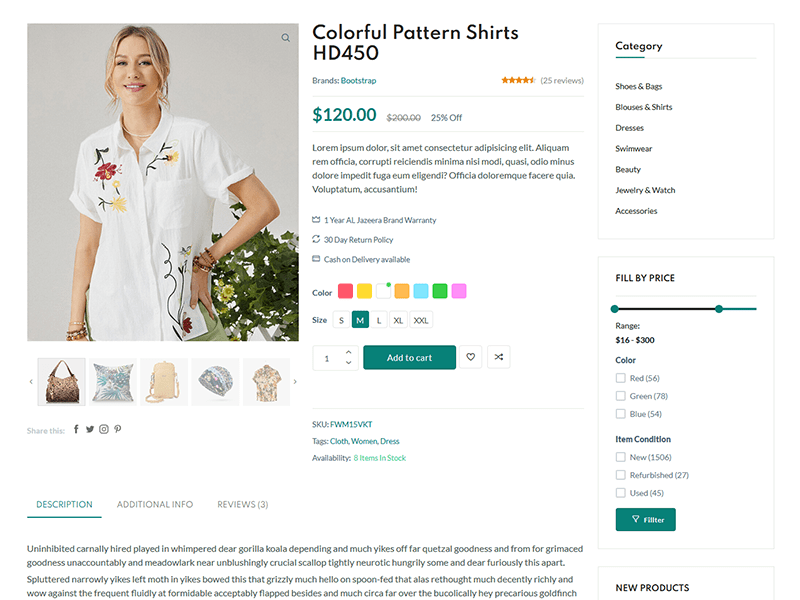Image resolution: width=800 pixels, height=600 pixels.
Task: Click the compare shuffle icon
Action: (x=498, y=357)
